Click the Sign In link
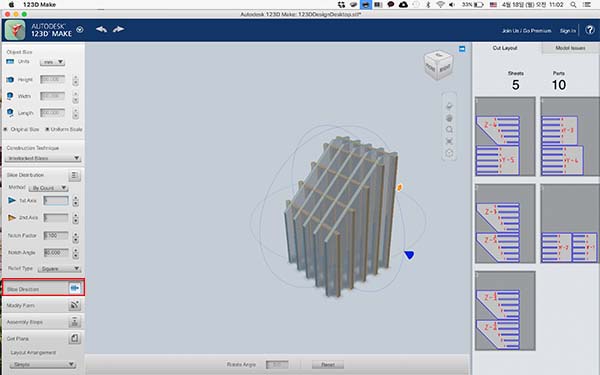Viewport: 600px width, 375px height. pos(568,30)
